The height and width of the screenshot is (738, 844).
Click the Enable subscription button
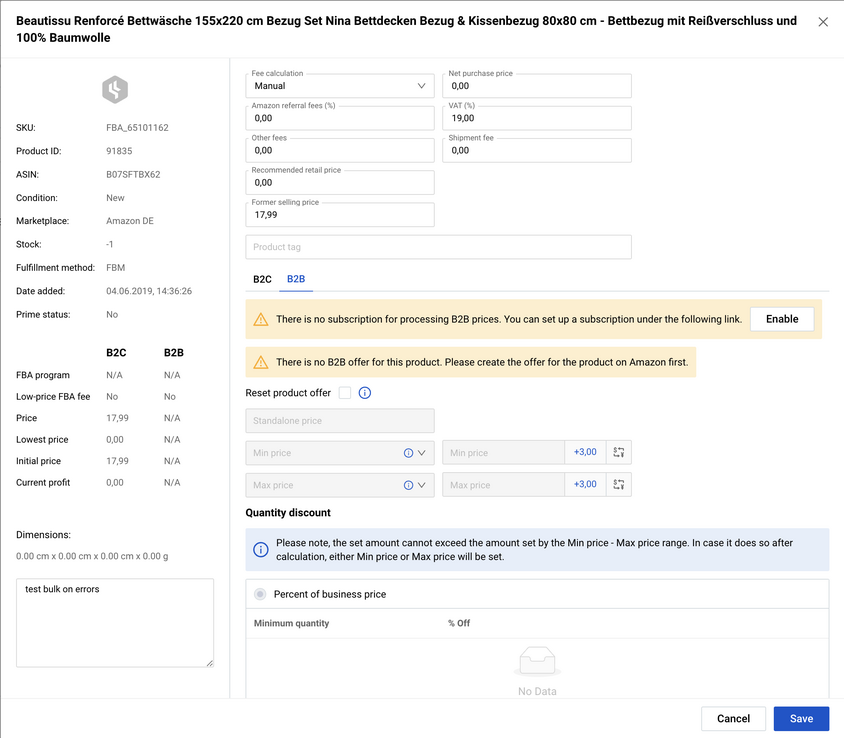[x=782, y=319]
